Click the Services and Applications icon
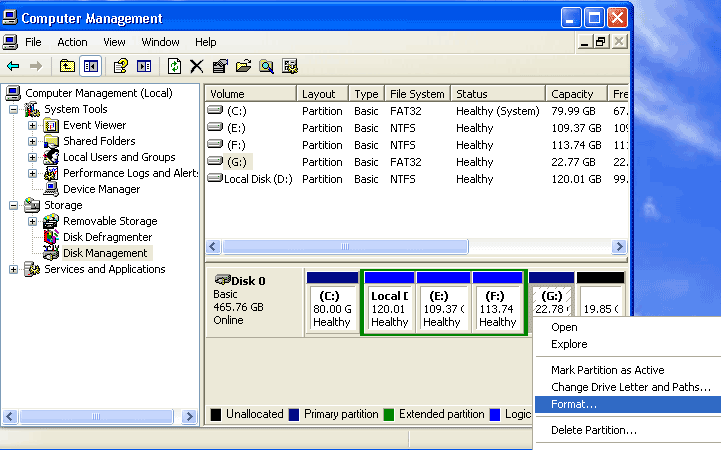This screenshot has width=721, height=450. click(32, 269)
